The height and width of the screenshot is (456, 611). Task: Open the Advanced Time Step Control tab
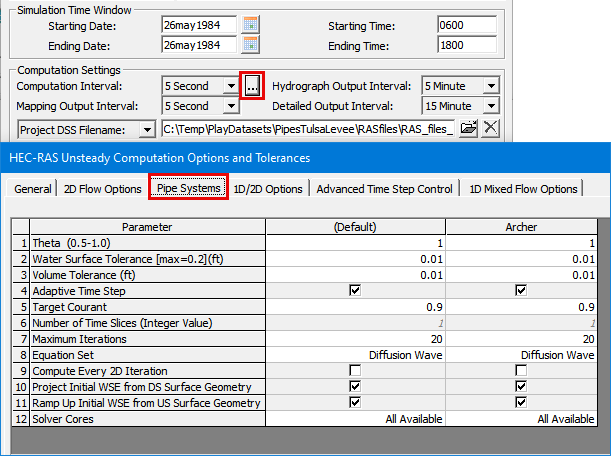[x=386, y=189]
